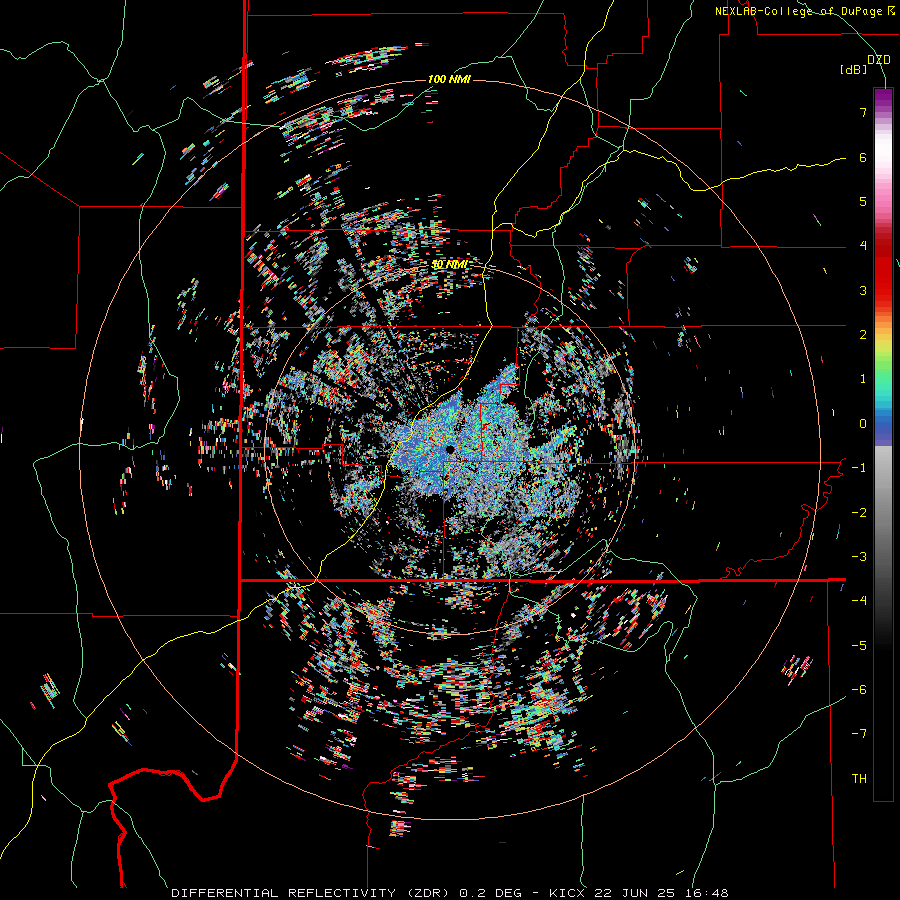Click the 5 tick label on color scale
Viewport: 900px width, 900px height.
pos(863,201)
